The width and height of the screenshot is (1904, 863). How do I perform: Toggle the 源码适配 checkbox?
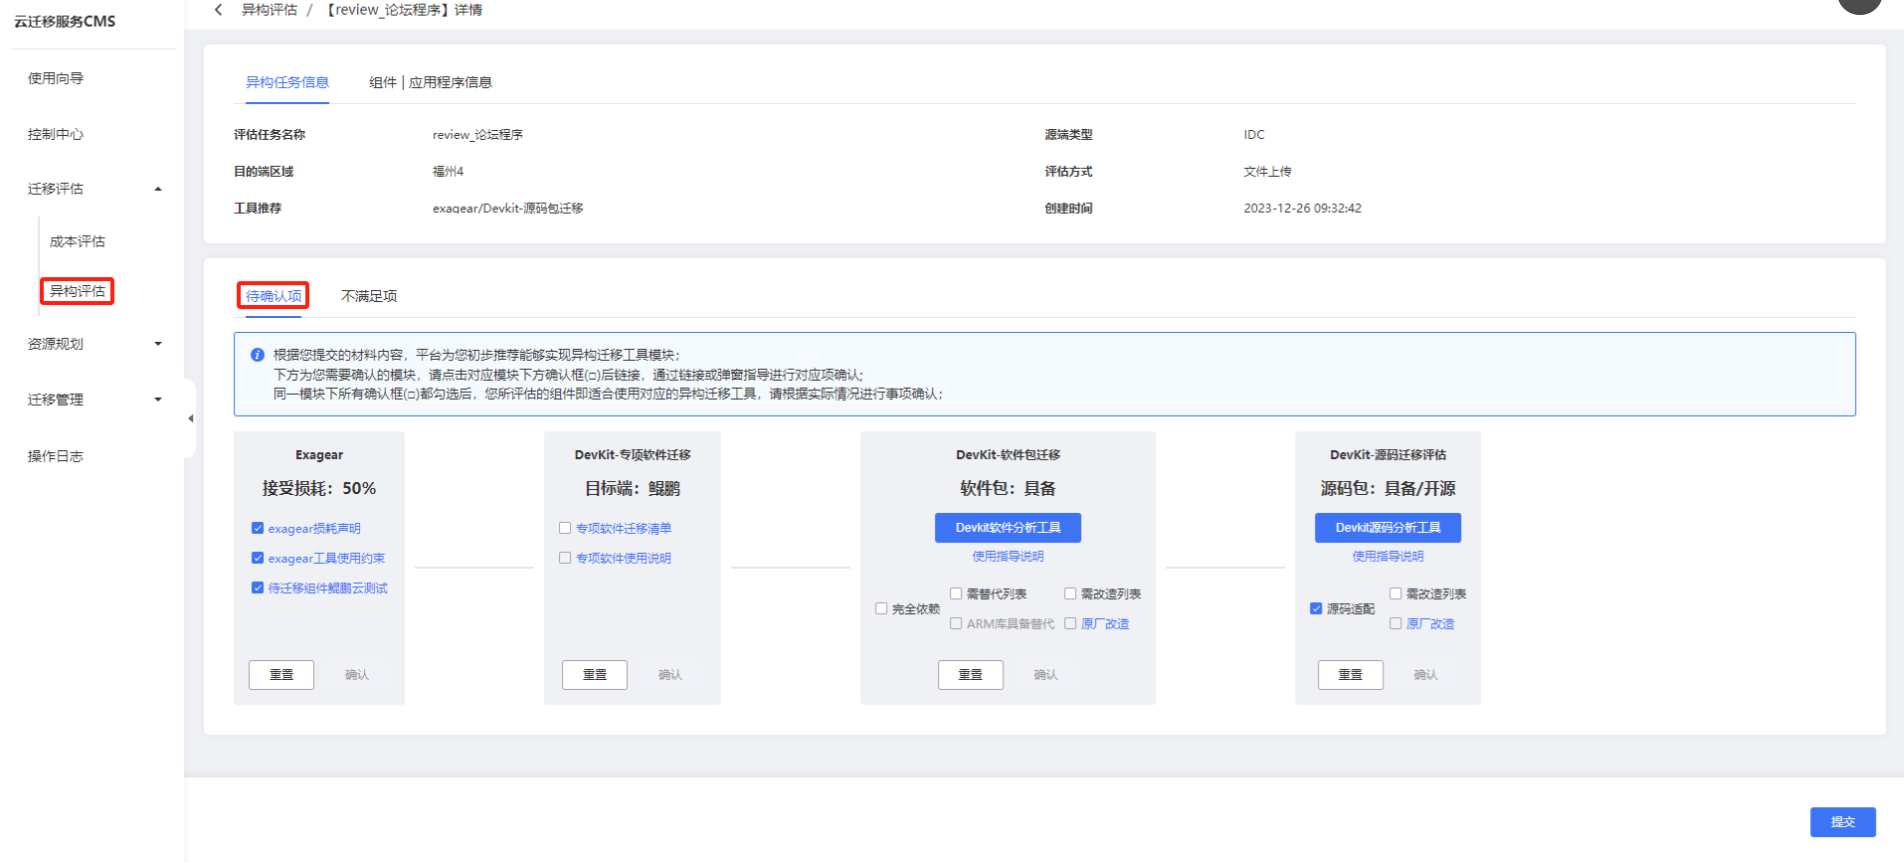[1316, 608]
